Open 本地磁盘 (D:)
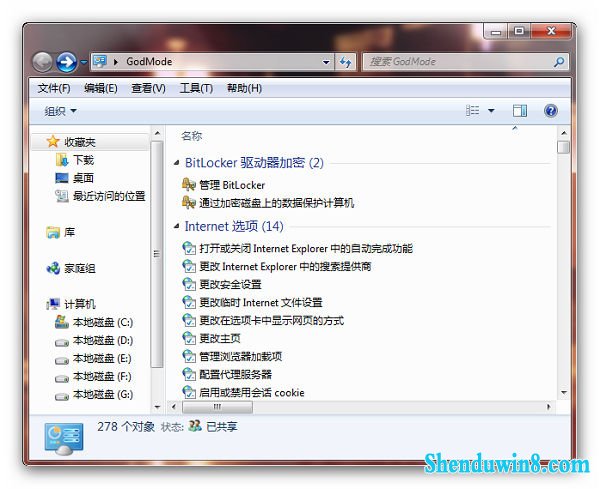Viewport: 600px width, 489px height. 103,341
